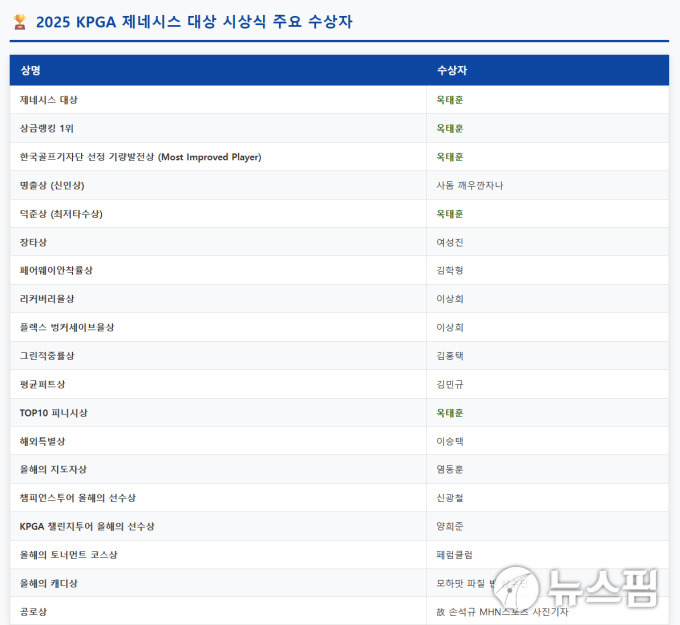This screenshot has height=625, width=680.
Task: Click 이승택 in the 해외특별상 row
Action: [450, 441]
